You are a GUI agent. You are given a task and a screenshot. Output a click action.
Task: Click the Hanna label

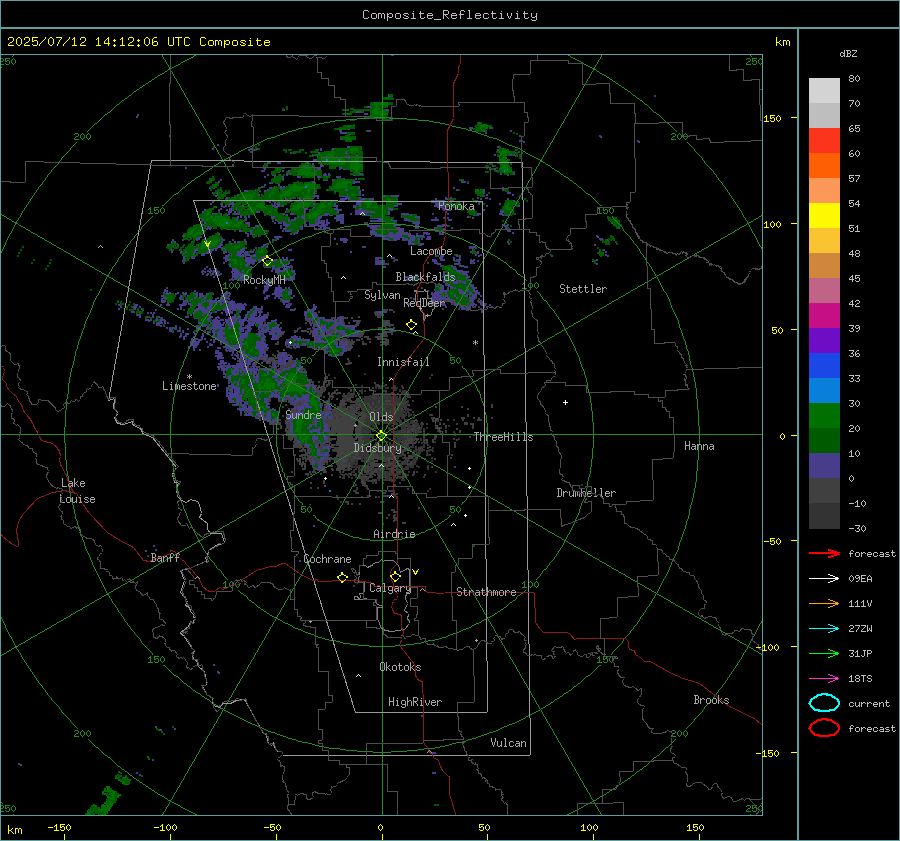699,446
